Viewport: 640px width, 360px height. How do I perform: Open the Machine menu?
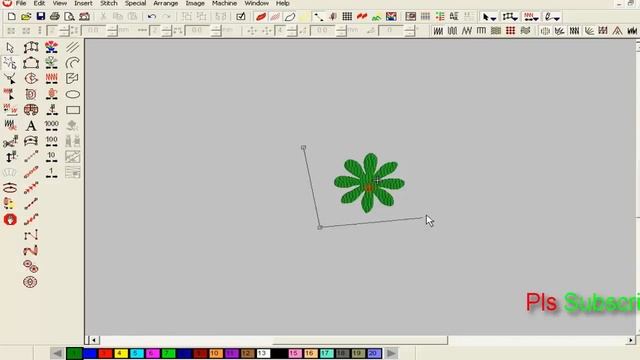pyautogui.click(x=224, y=3)
